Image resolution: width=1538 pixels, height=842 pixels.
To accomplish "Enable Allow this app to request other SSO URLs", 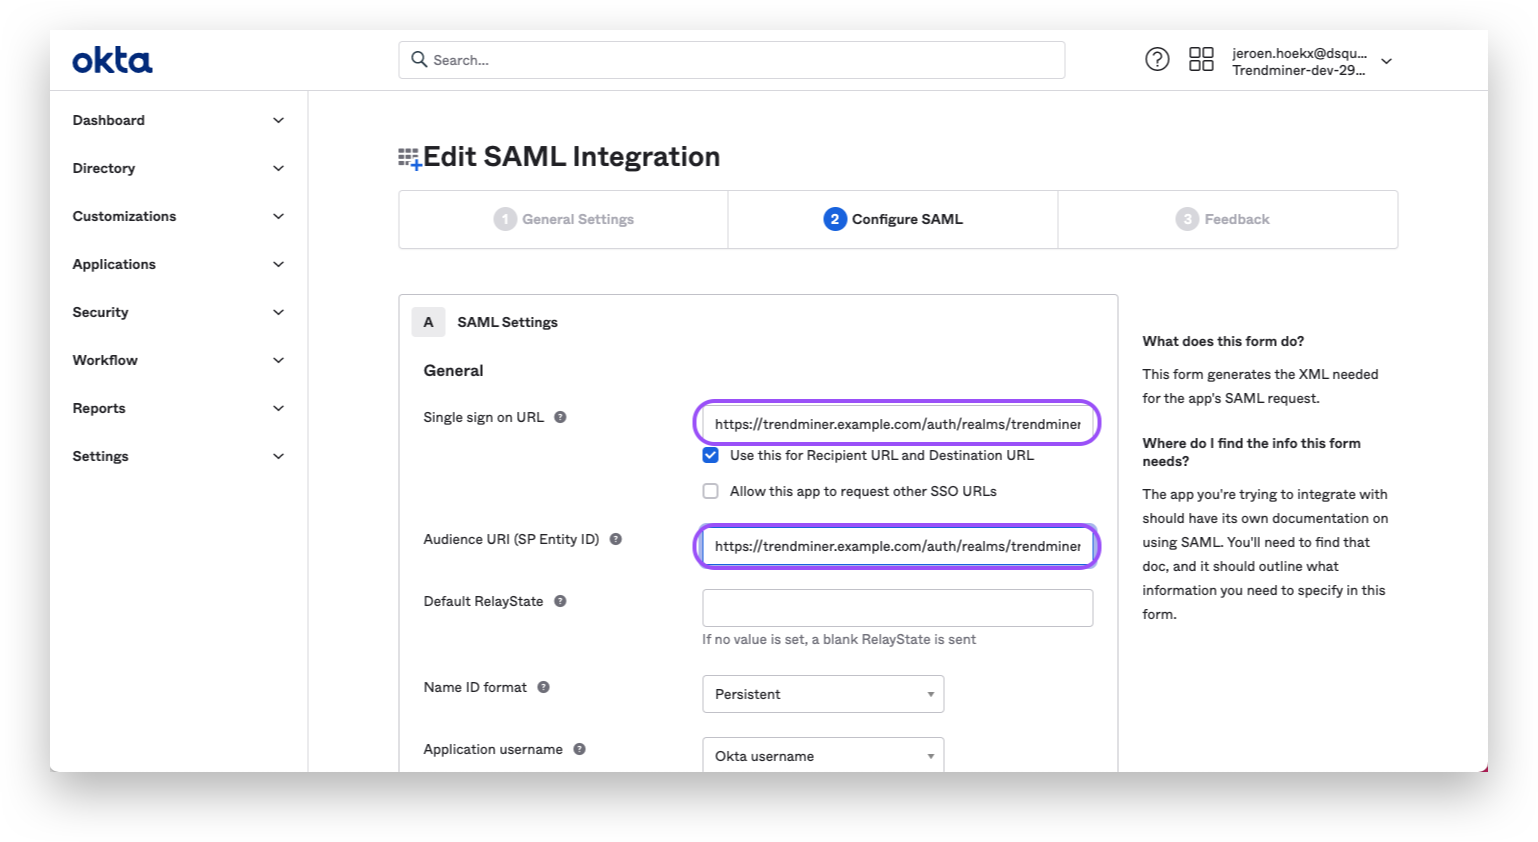I will click(x=710, y=490).
